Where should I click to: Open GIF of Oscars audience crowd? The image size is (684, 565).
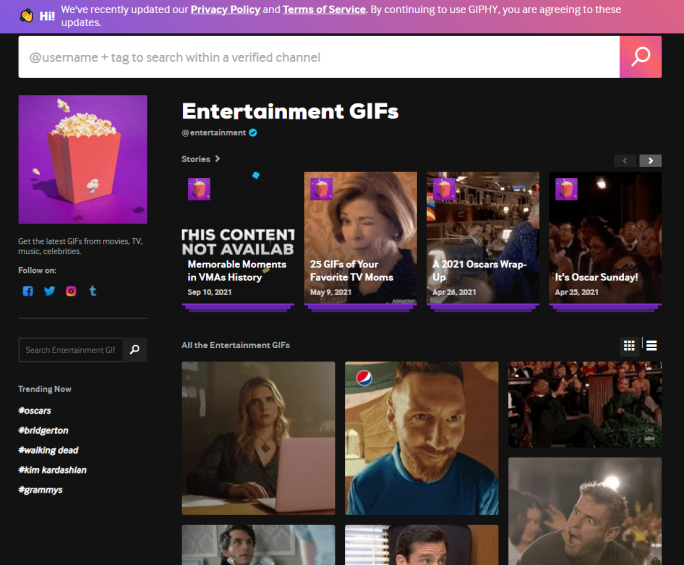(x=585, y=404)
